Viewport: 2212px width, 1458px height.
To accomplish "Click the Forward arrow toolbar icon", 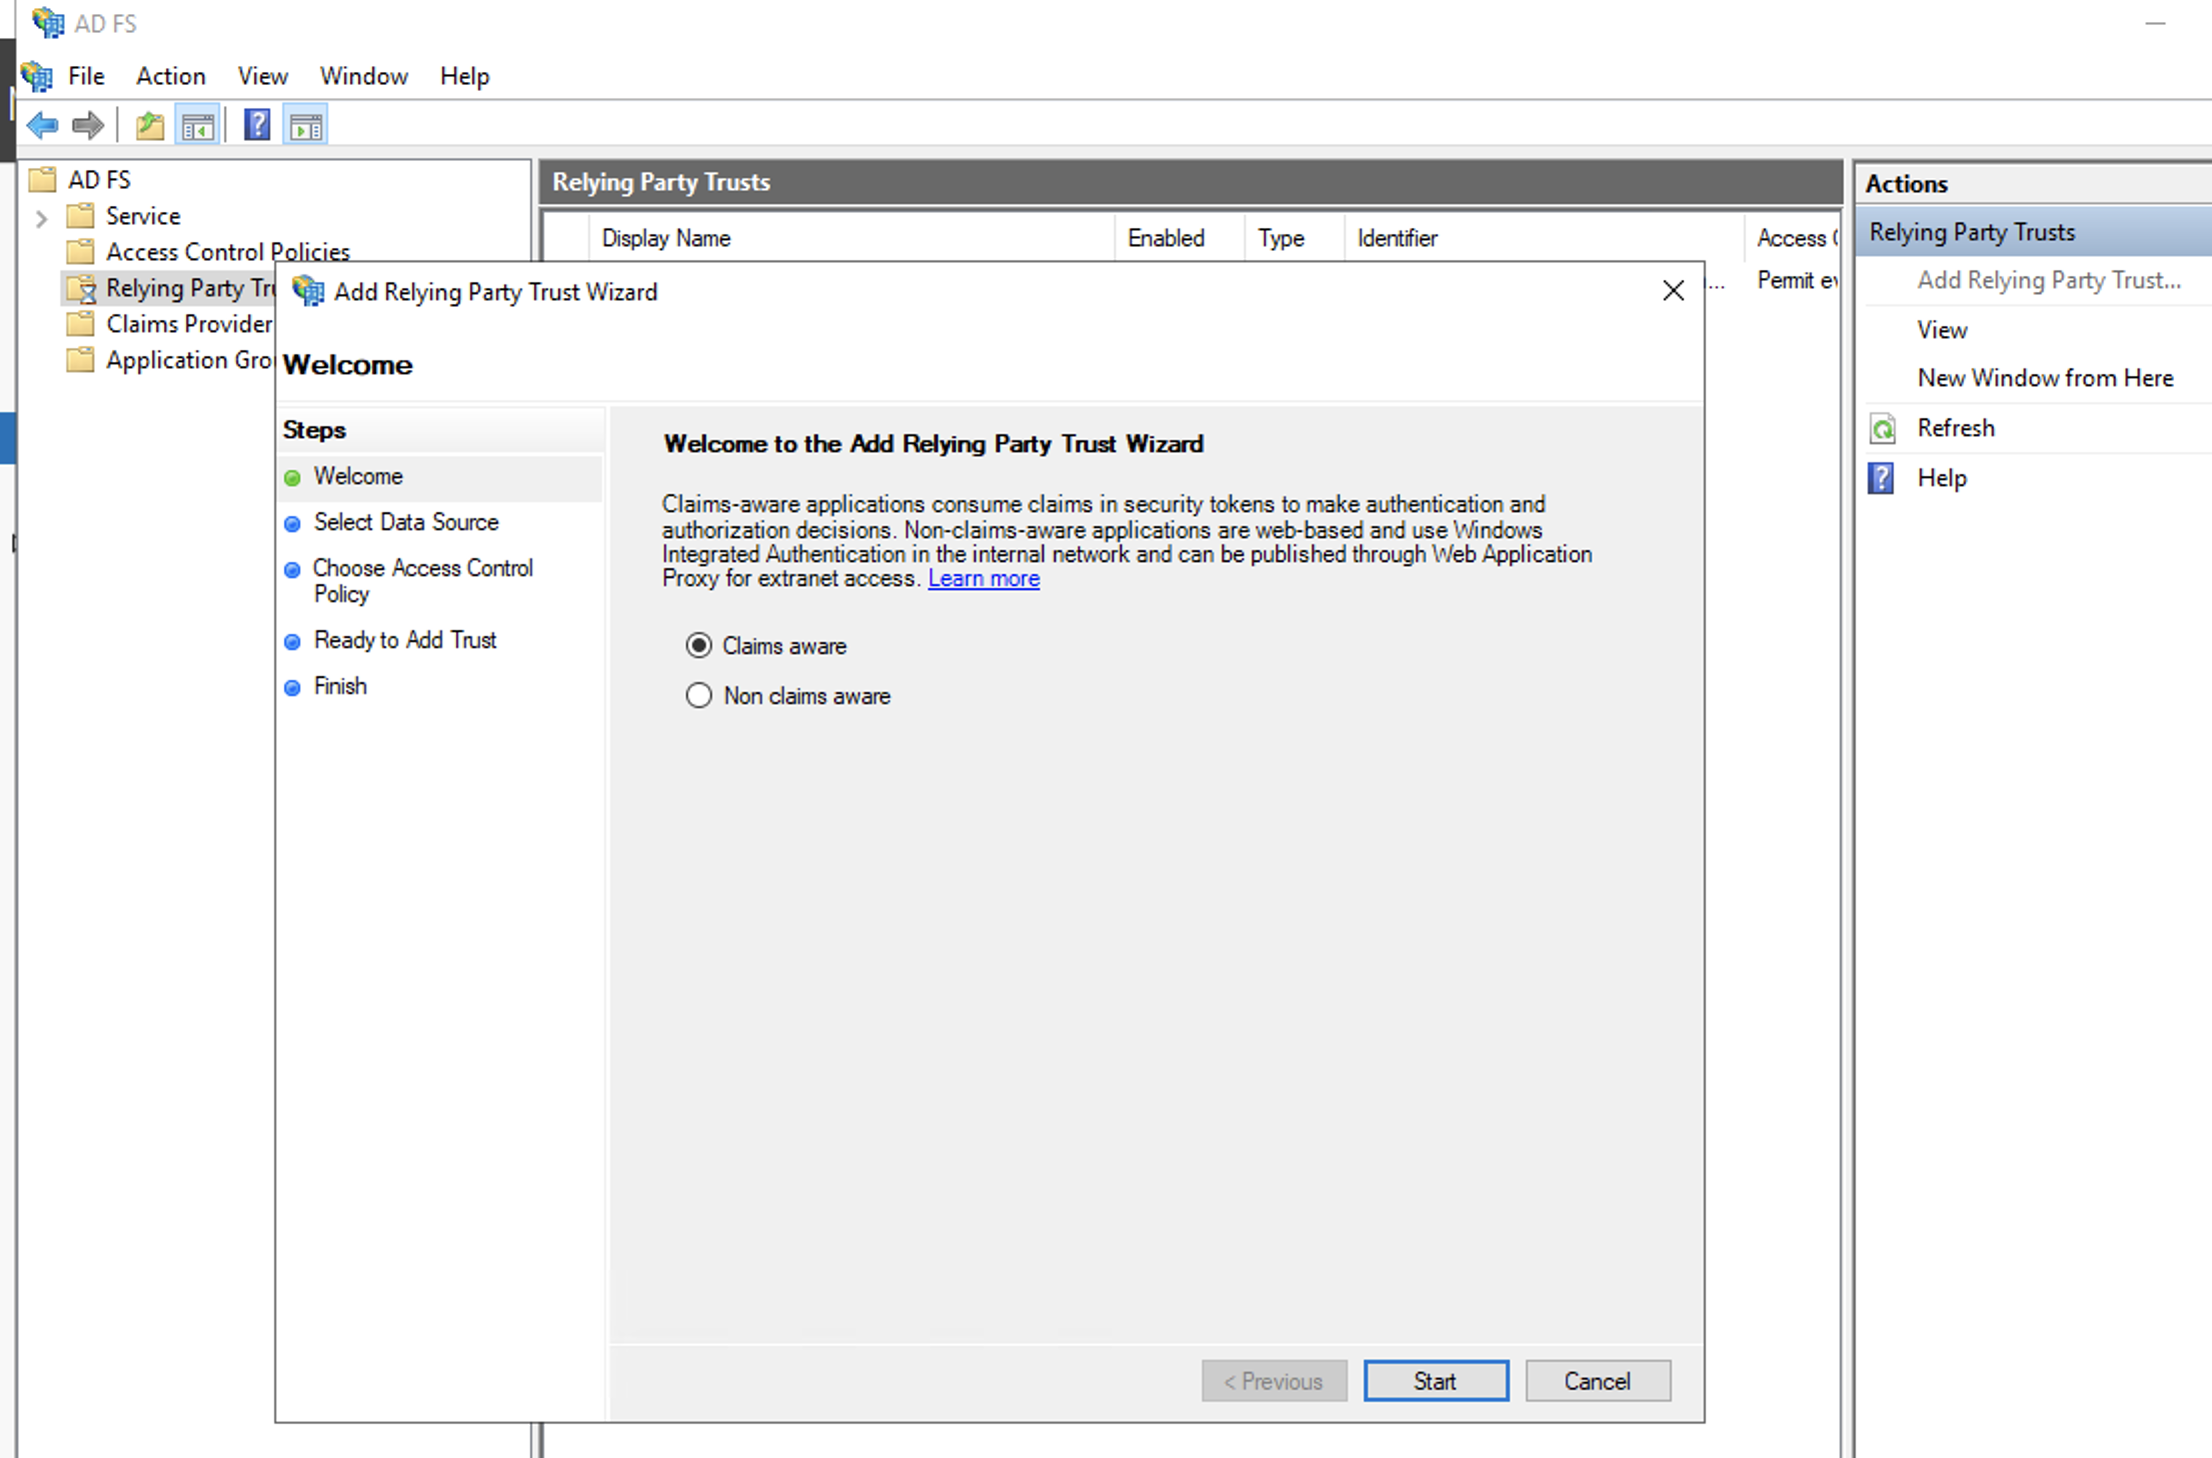I will [88, 125].
